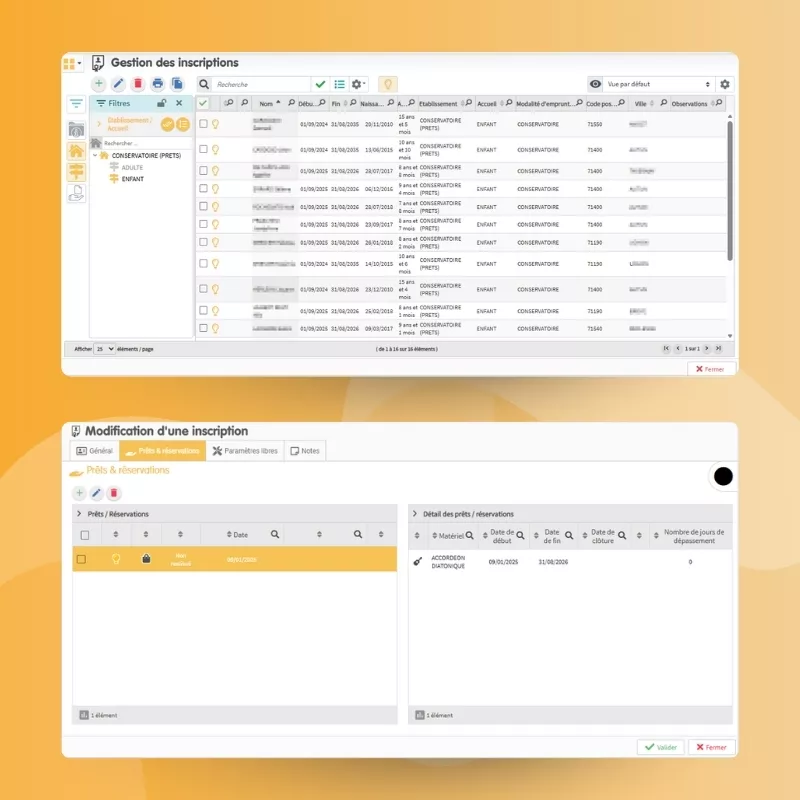Open the Vue par défaut dropdown
This screenshot has width=800, height=800.
click(657, 85)
